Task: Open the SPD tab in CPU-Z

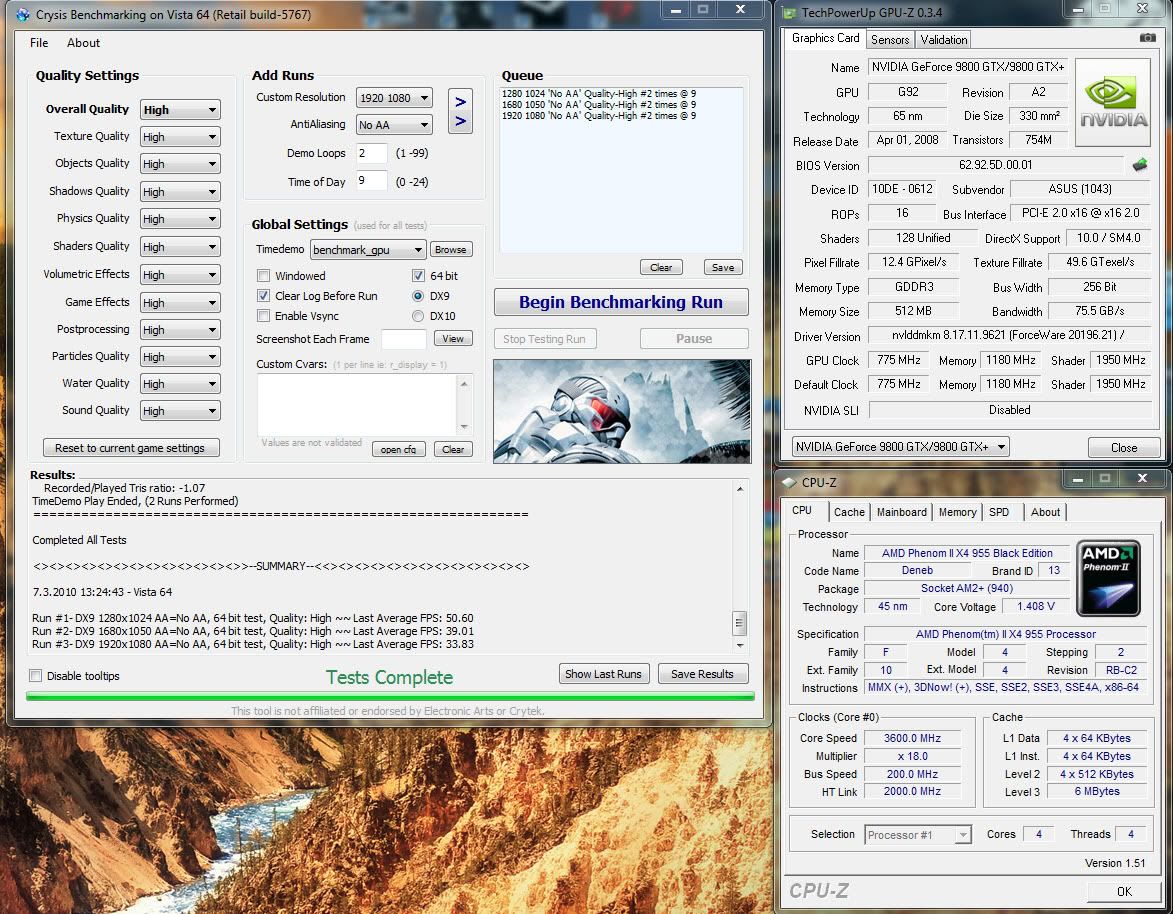Action: point(999,512)
